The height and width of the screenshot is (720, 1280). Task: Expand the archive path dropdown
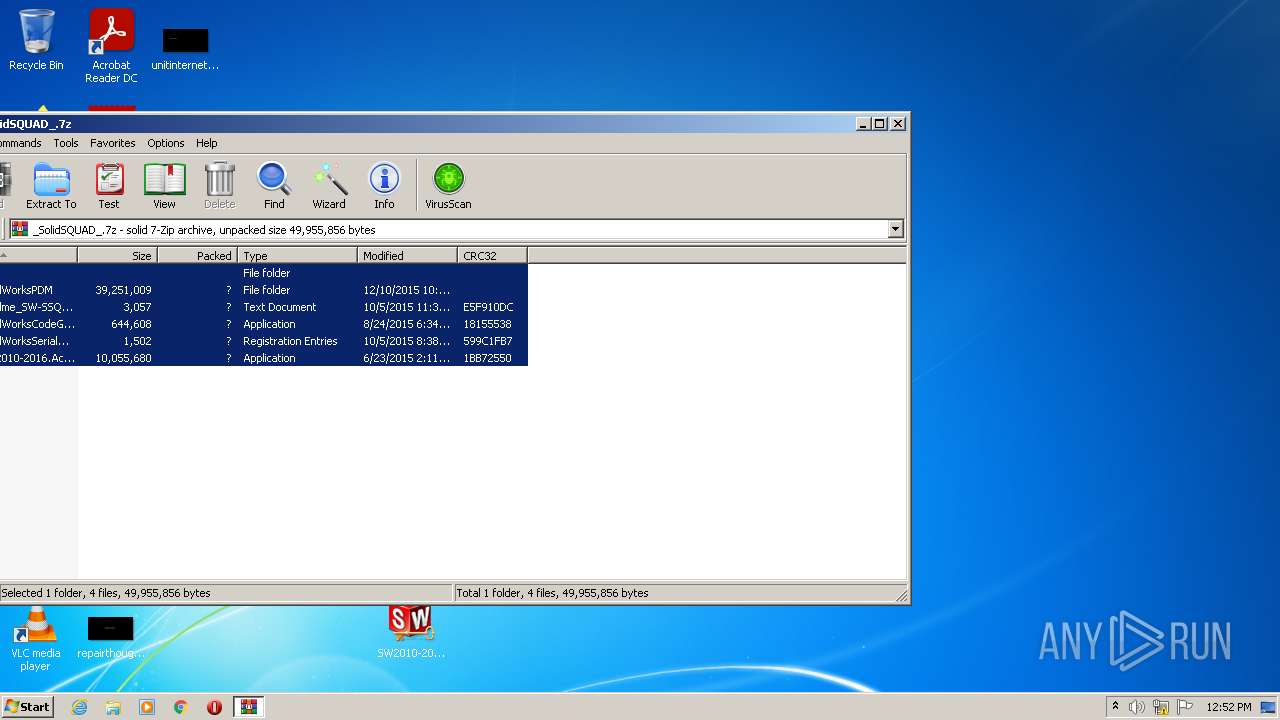click(x=895, y=229)
